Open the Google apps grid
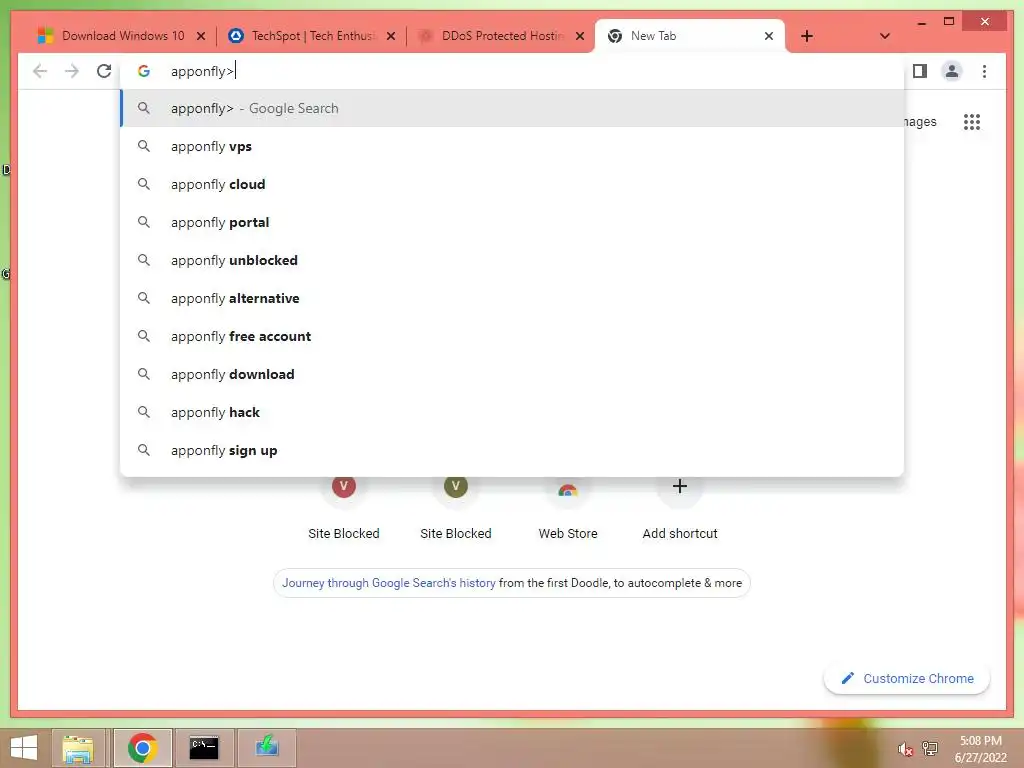1024x768 pixels. pos(972,122)
